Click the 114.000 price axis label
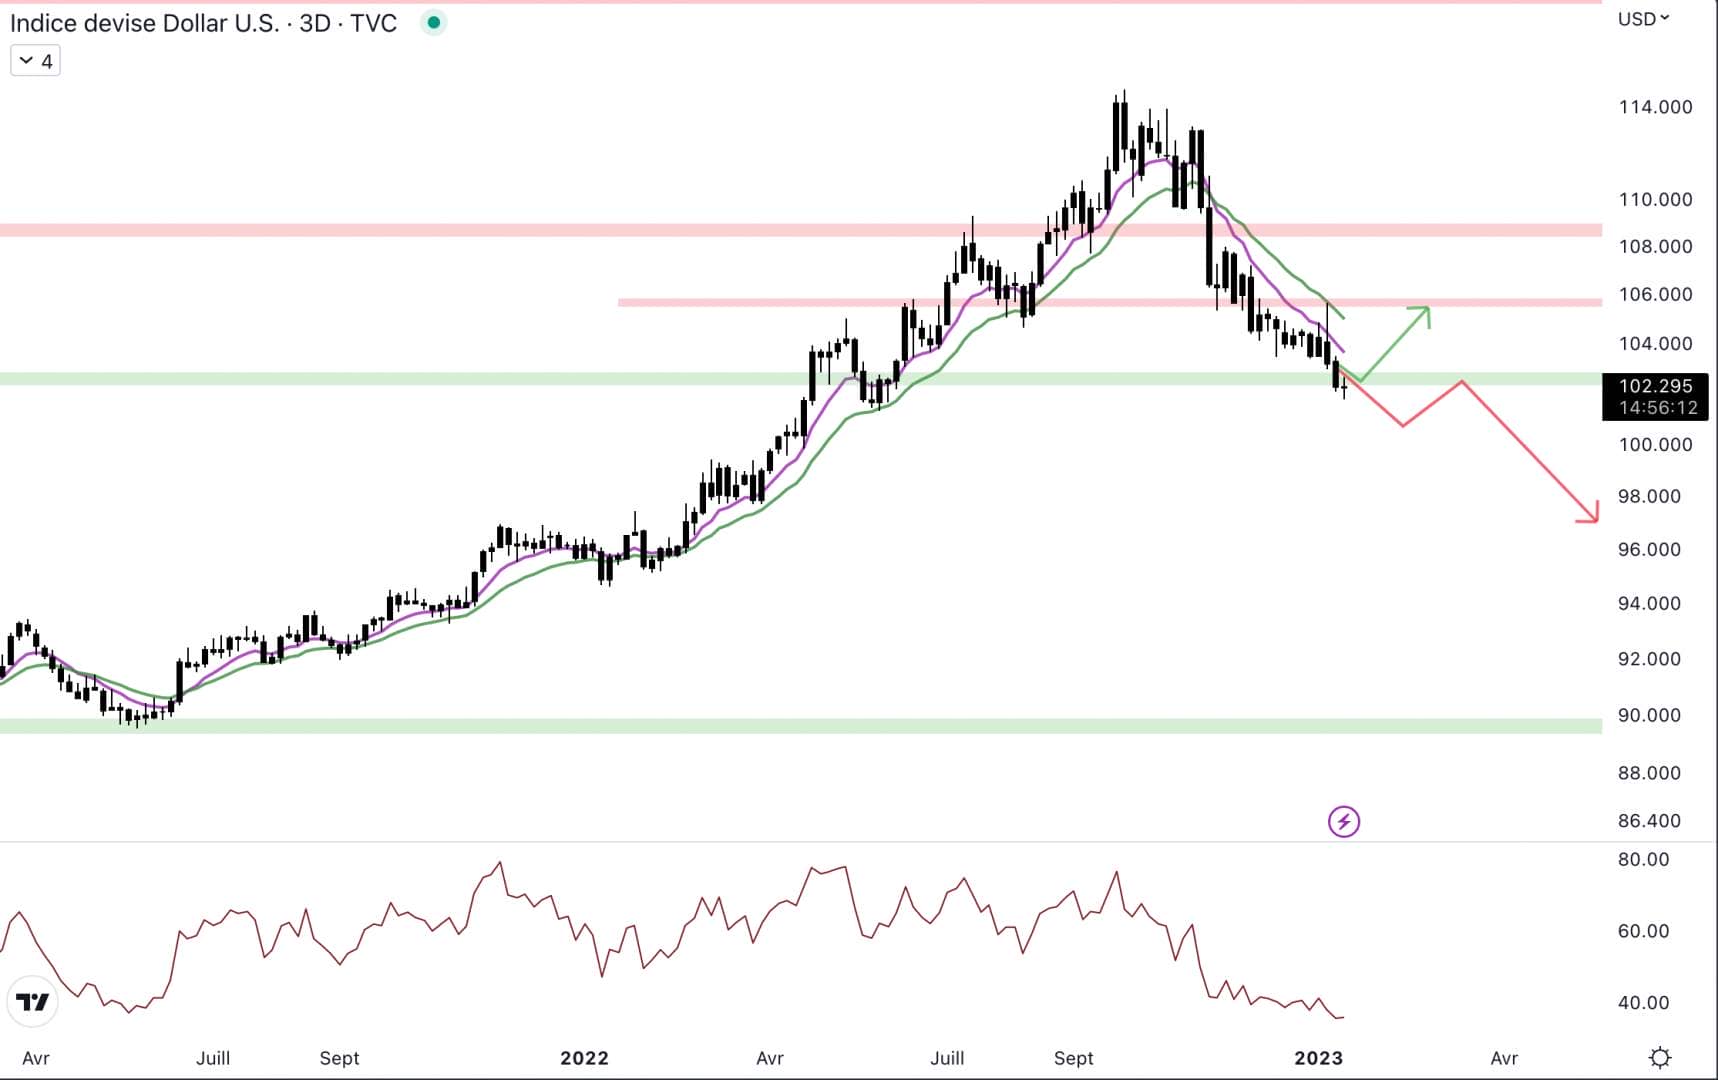 coord(1655,107)
